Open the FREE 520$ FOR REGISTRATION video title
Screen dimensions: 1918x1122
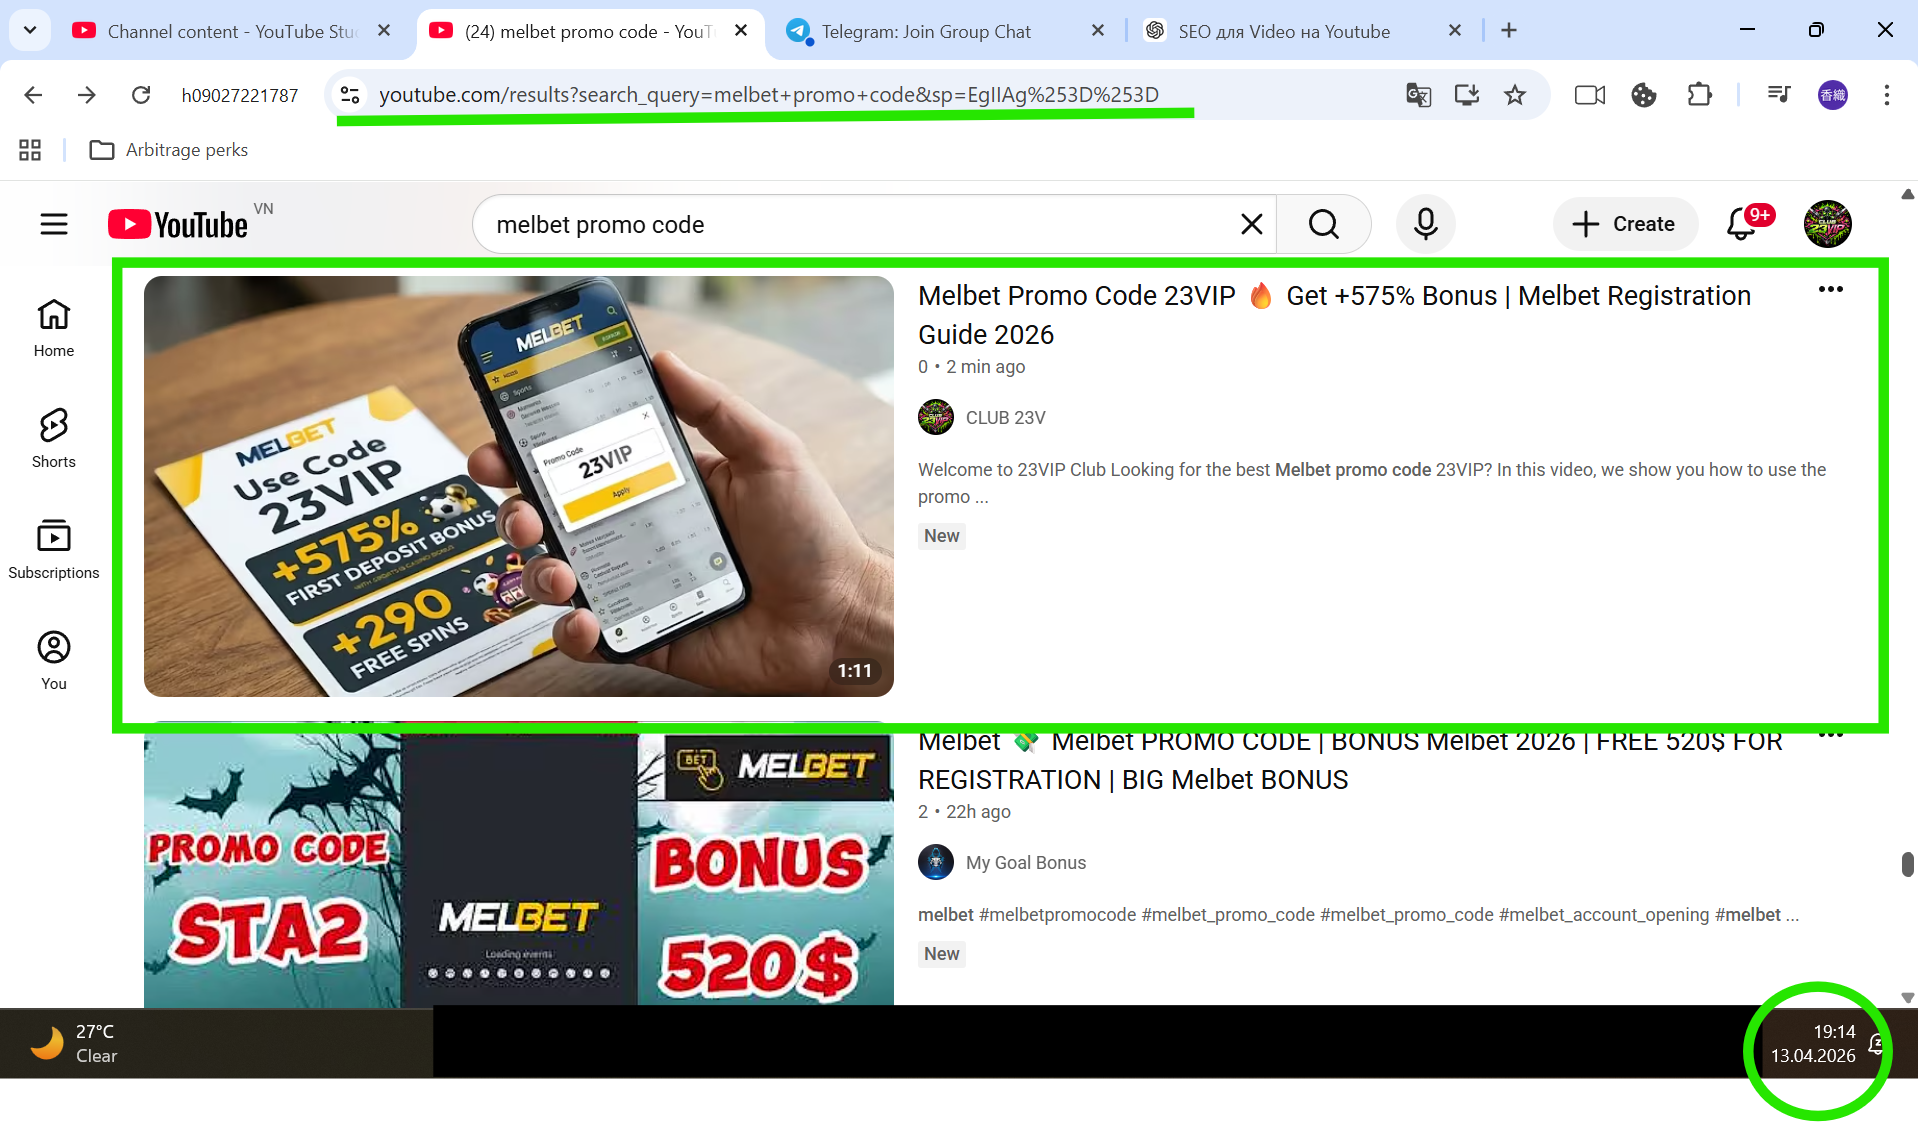(1350, 760)
